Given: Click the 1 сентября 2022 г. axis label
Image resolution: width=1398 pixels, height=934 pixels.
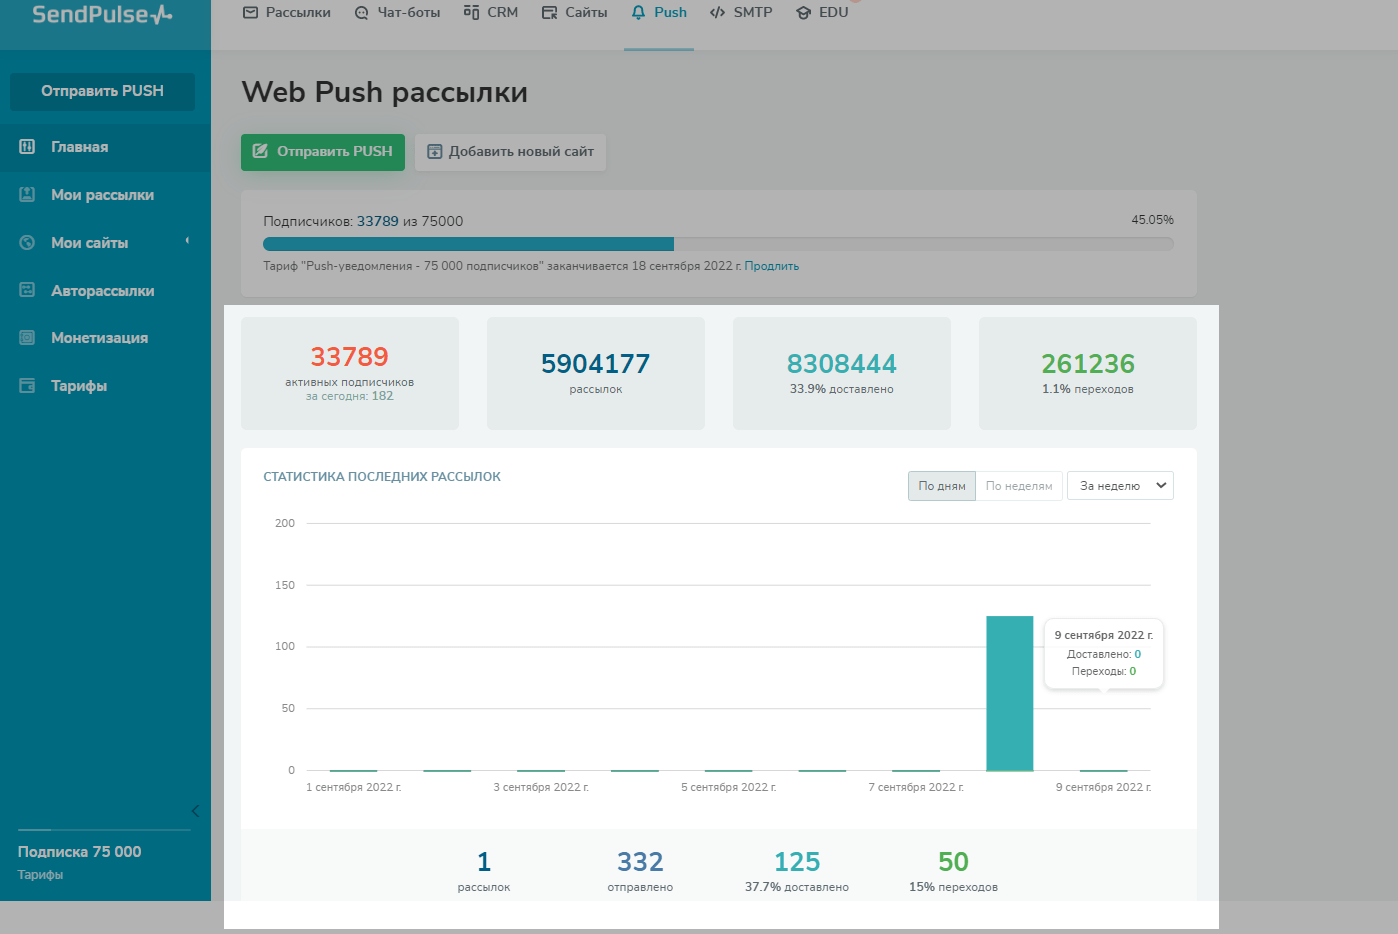Looking at the screenshot, I should click(354, 788).
